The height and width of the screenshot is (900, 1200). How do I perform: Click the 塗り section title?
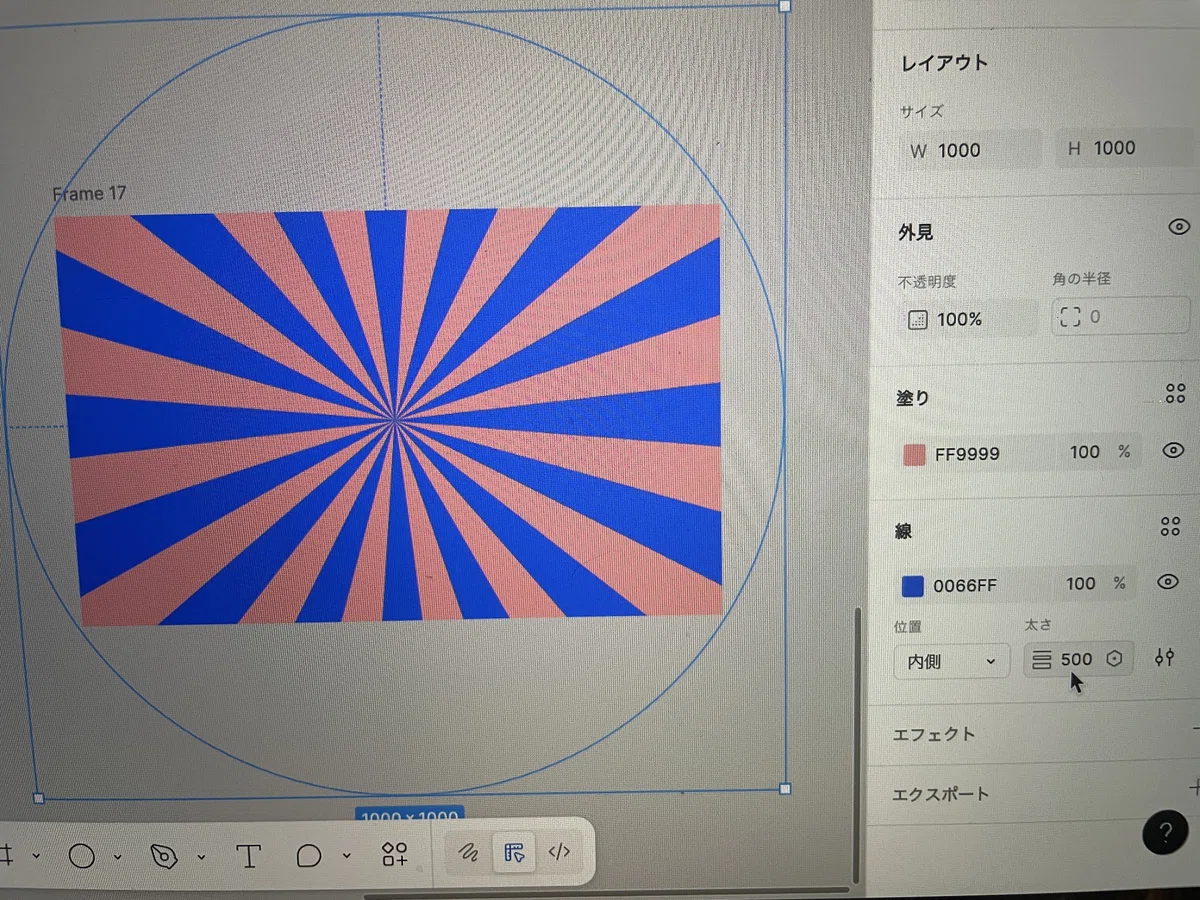pos(913,398)
